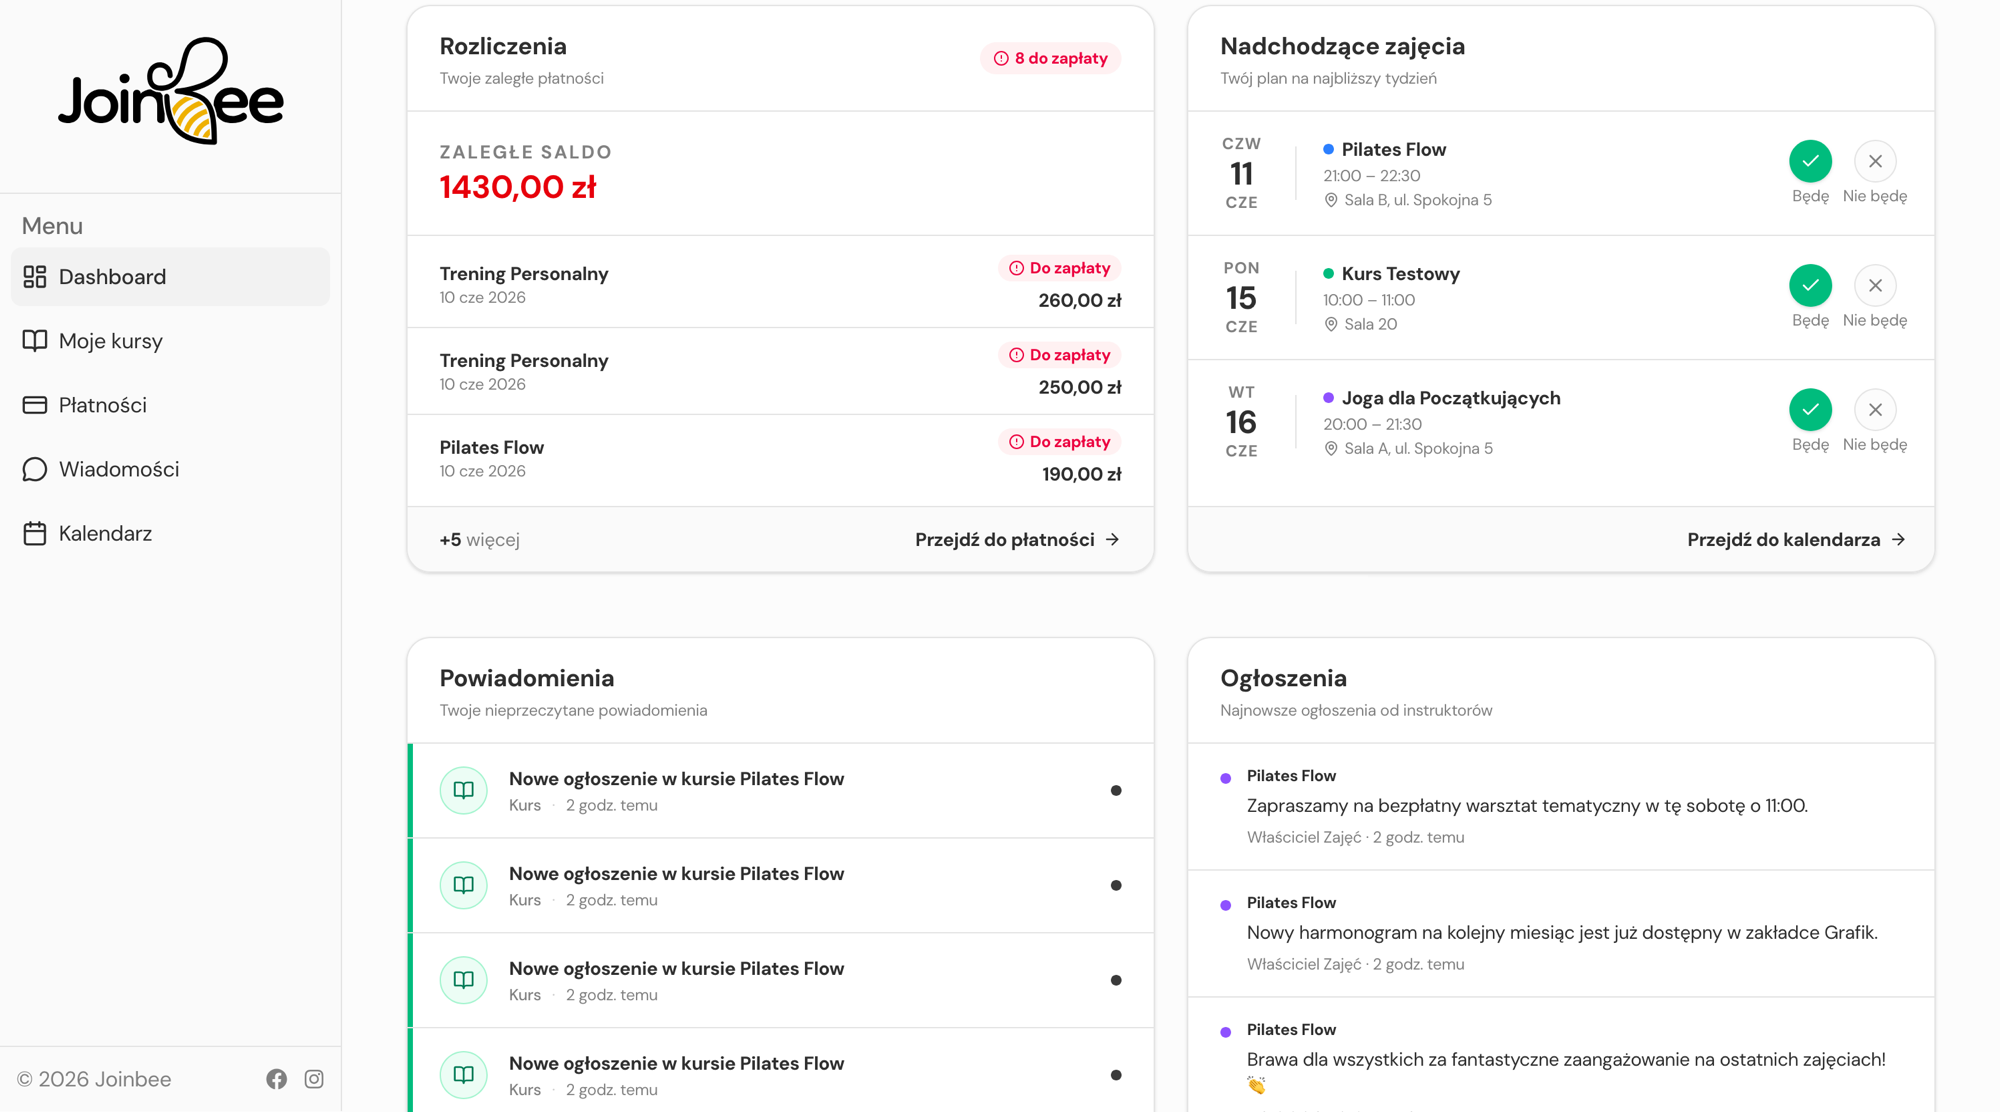
Task: Follow Przejdź do płatności link
Action: tap(1017, 540)
